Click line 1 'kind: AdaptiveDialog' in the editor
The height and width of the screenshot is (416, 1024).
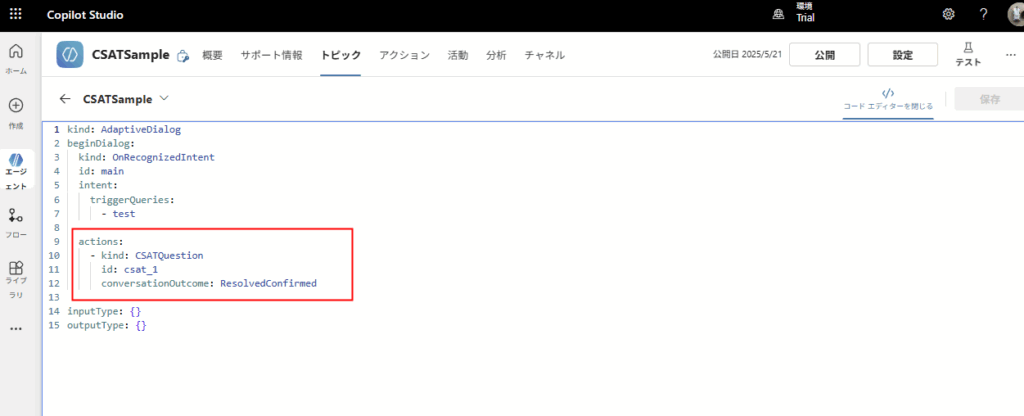[x=124, y=129]
